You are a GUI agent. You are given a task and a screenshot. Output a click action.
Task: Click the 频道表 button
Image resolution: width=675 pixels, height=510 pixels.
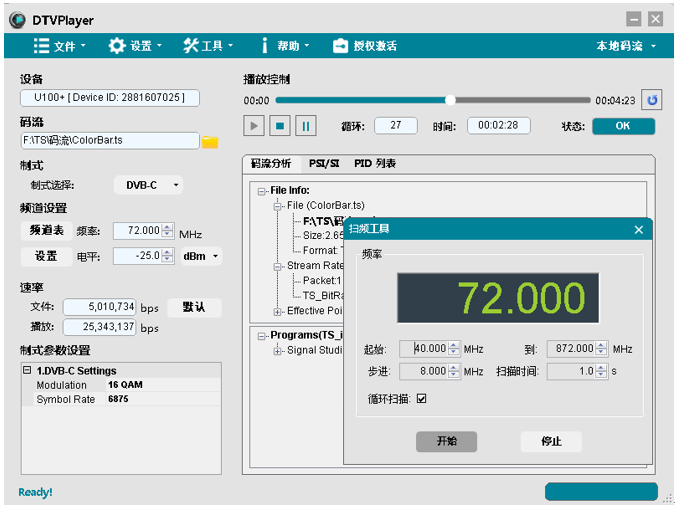coord(46,231)
